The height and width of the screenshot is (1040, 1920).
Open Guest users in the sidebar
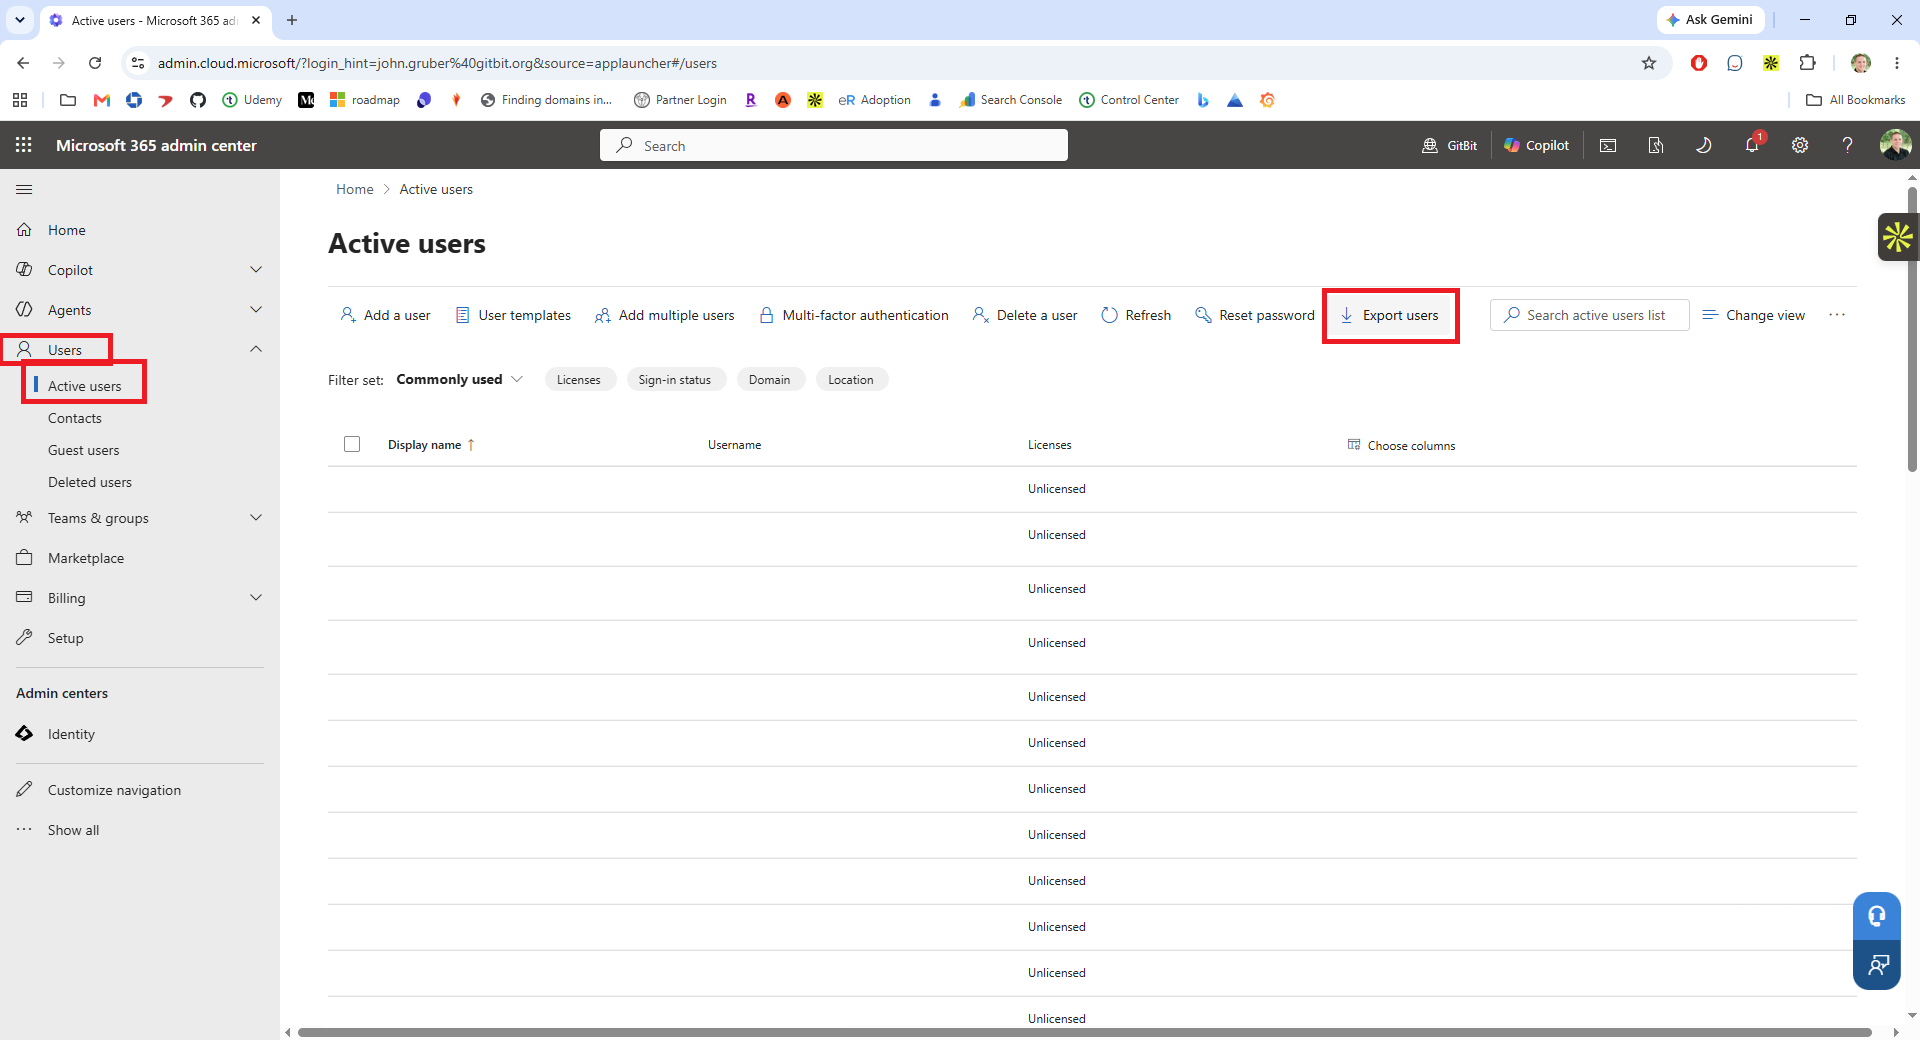[84, 450]
